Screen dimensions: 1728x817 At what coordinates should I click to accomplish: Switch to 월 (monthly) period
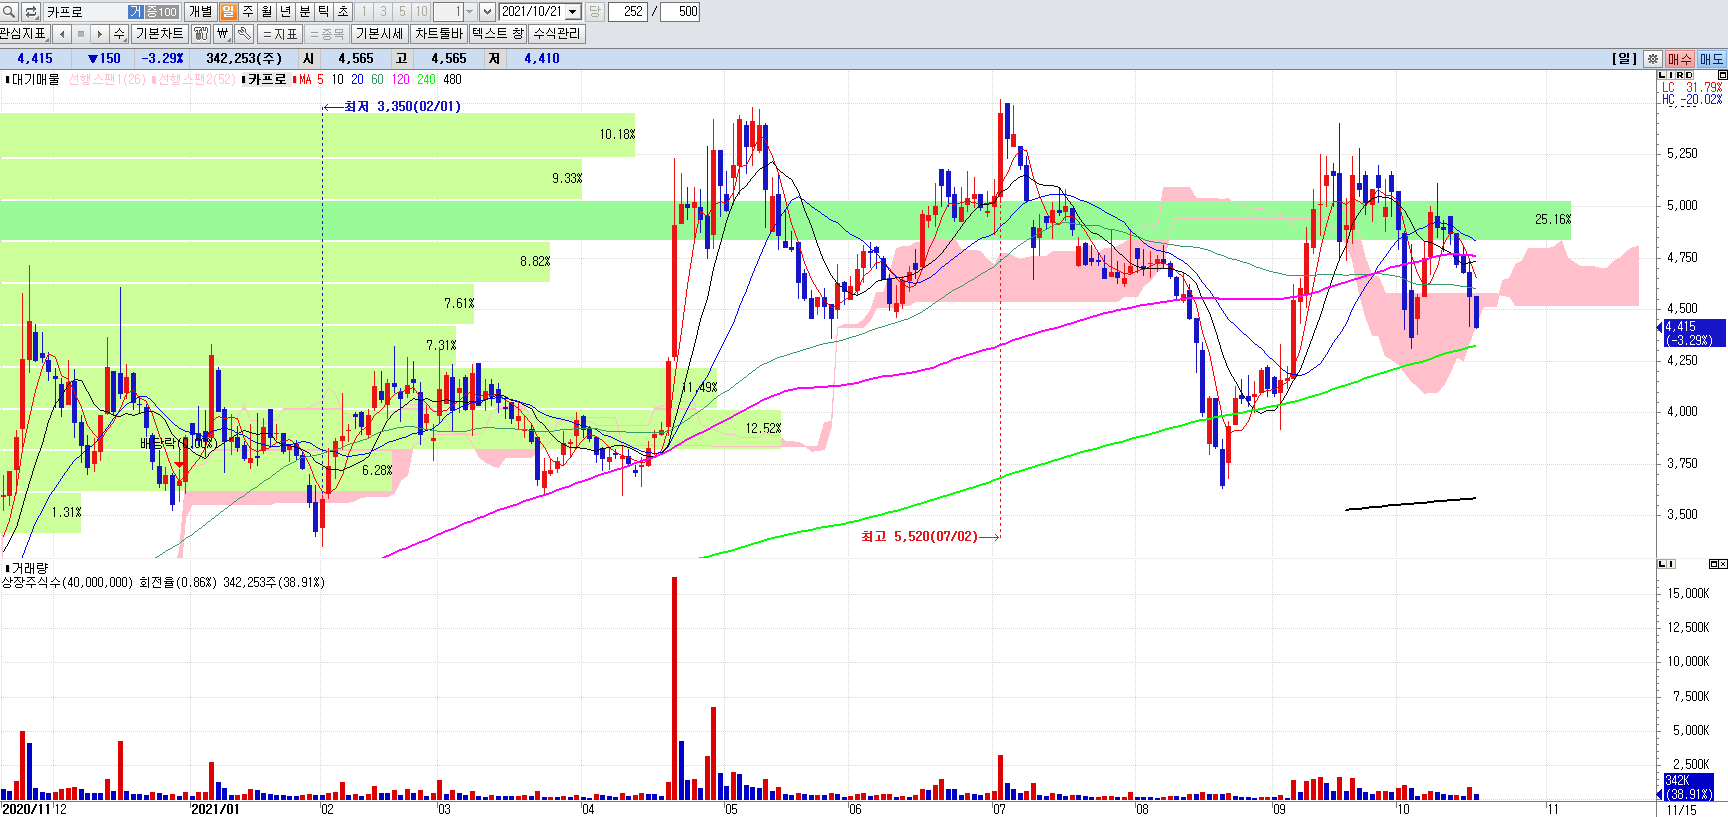click(267, 12)
